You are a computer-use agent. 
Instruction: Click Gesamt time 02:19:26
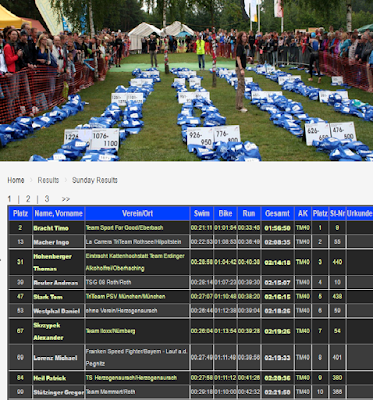277,332
